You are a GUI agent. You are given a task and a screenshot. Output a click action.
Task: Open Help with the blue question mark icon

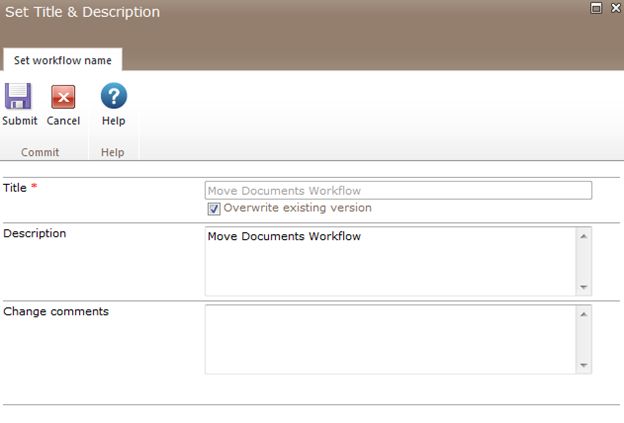[114, 96]
